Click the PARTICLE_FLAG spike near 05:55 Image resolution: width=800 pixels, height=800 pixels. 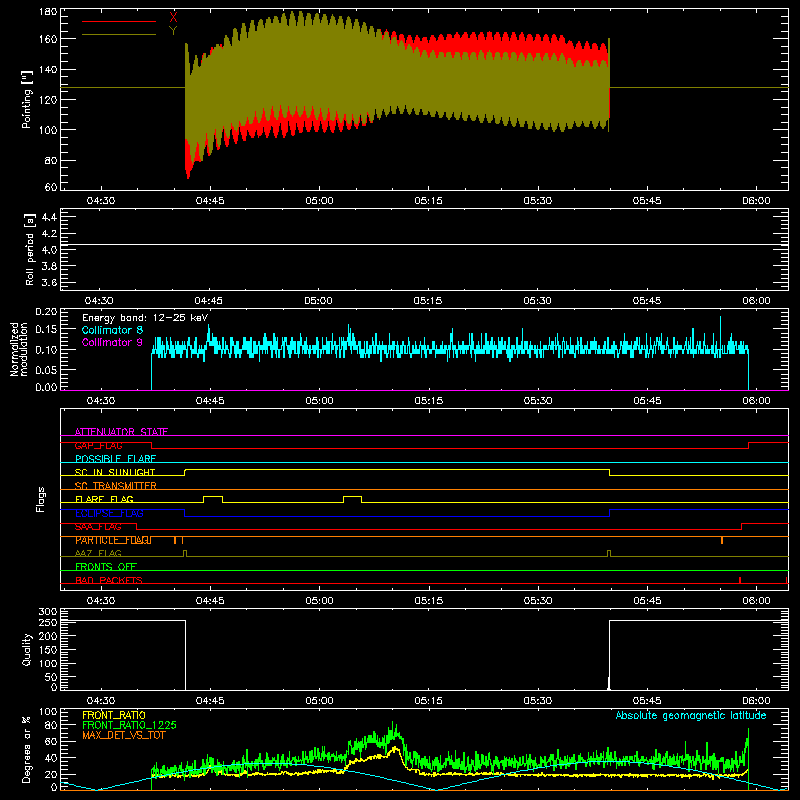(722, 540)
